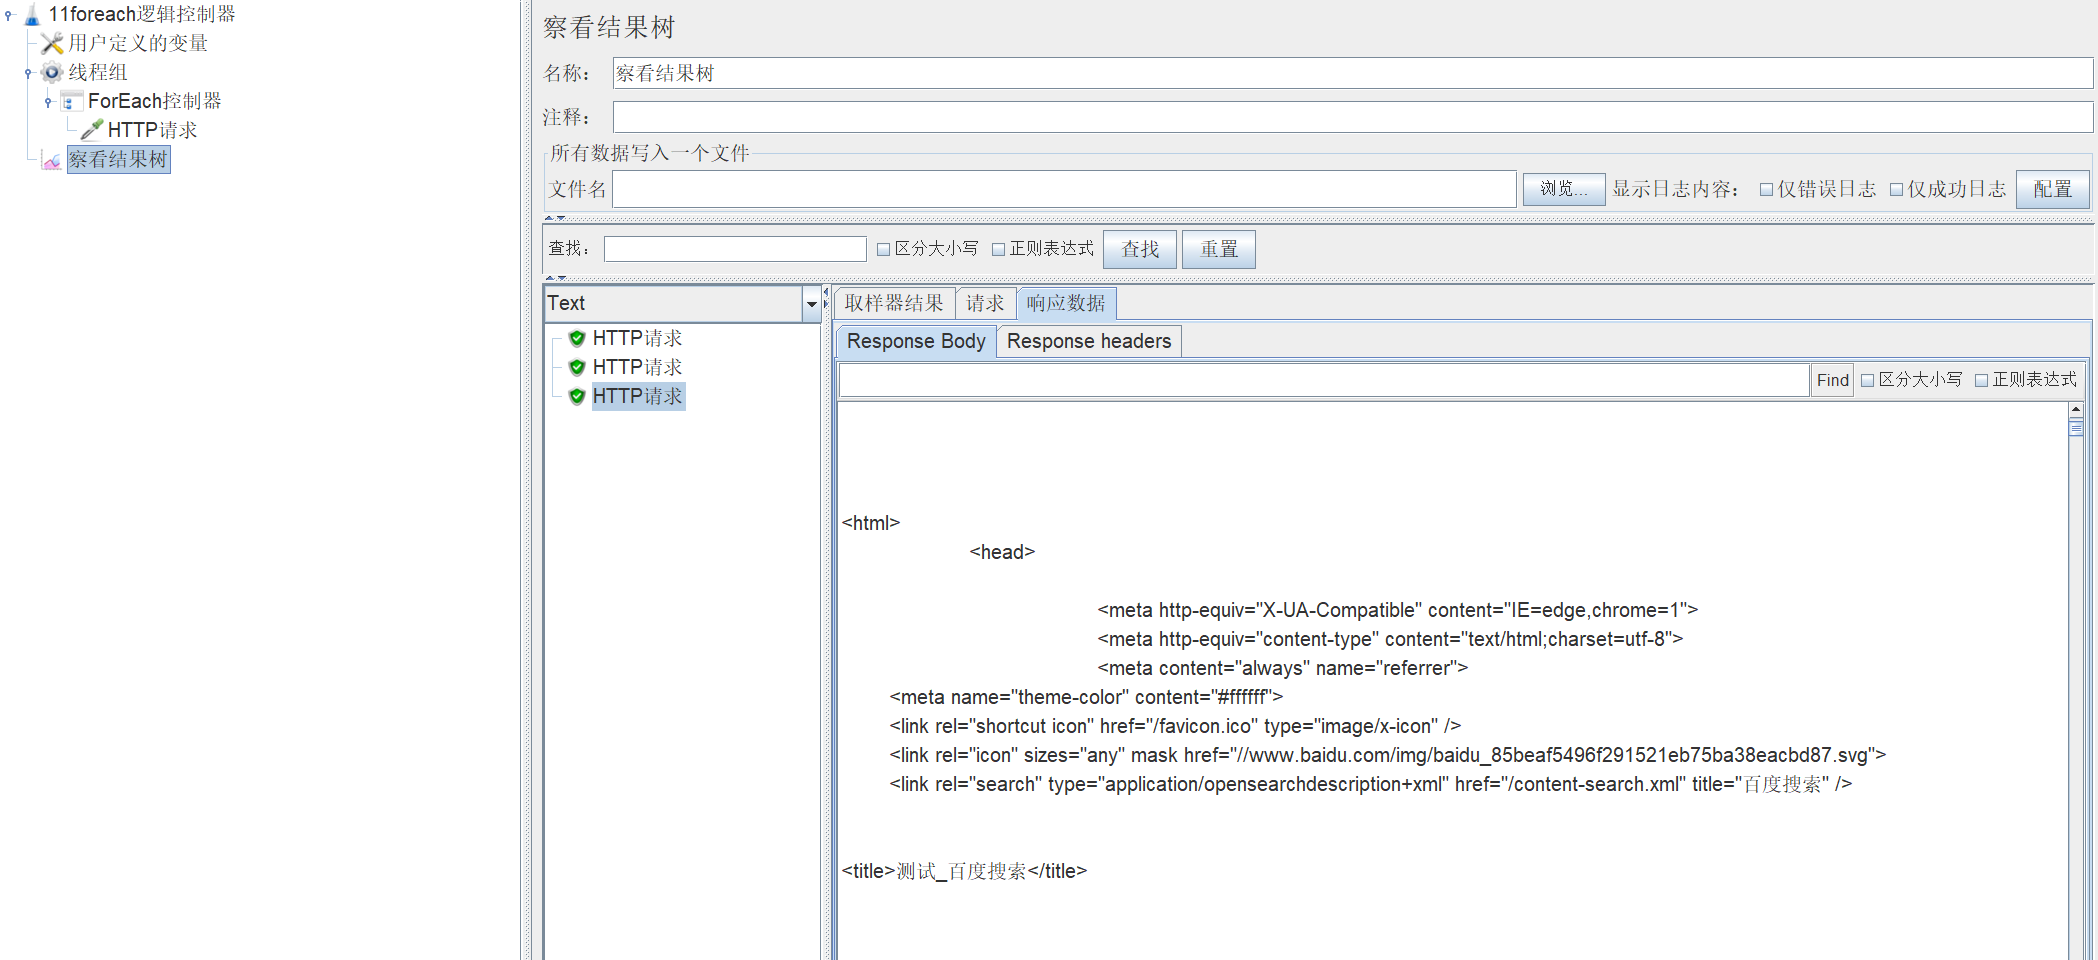Viewport: 2098px width, 960px height.
Task: Click the green success icon on third HTTP请求
Action: (577, 396)
